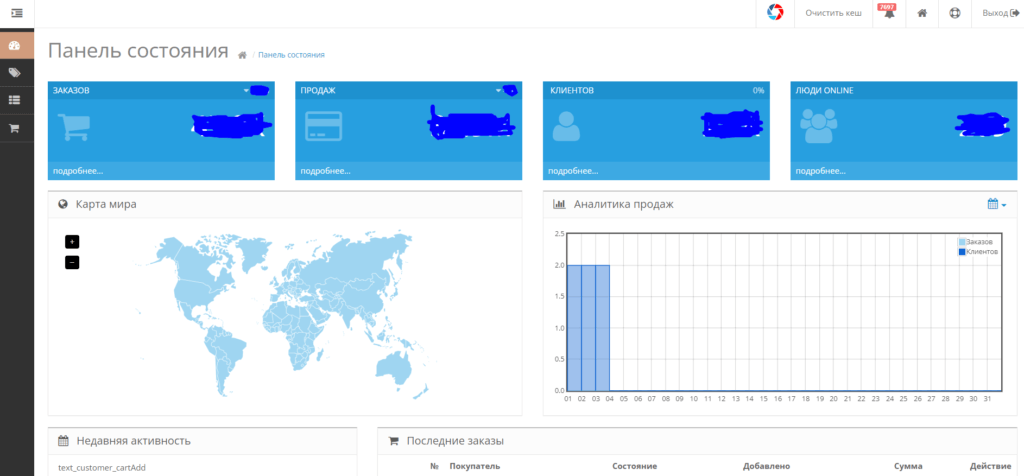Screen dimensions: 1024x476
Task: Zoom in on the world map
Action: click(x=72, y=242)
